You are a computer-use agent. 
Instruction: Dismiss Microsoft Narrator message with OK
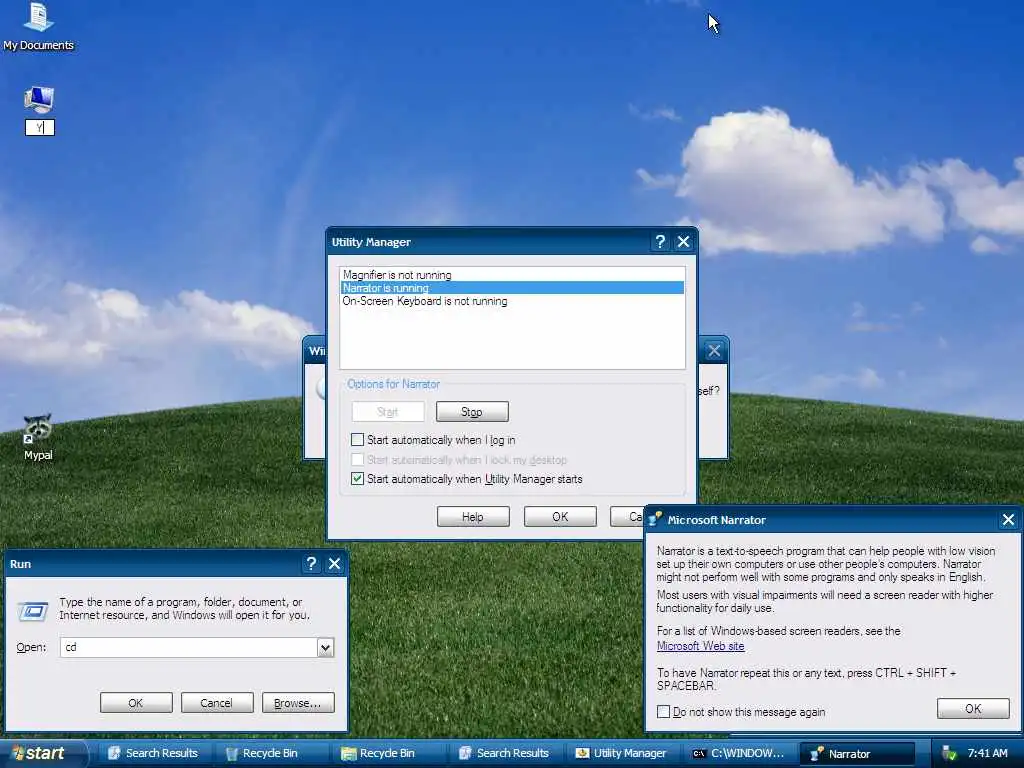973,709
